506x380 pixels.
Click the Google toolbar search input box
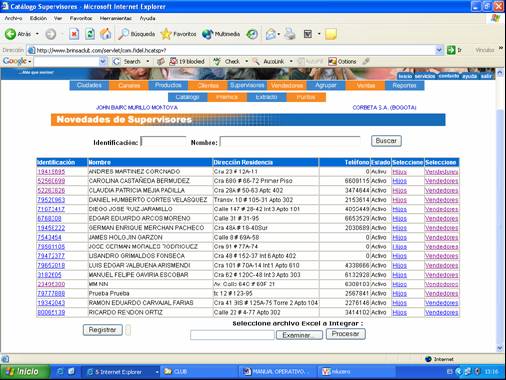(67, 61)
